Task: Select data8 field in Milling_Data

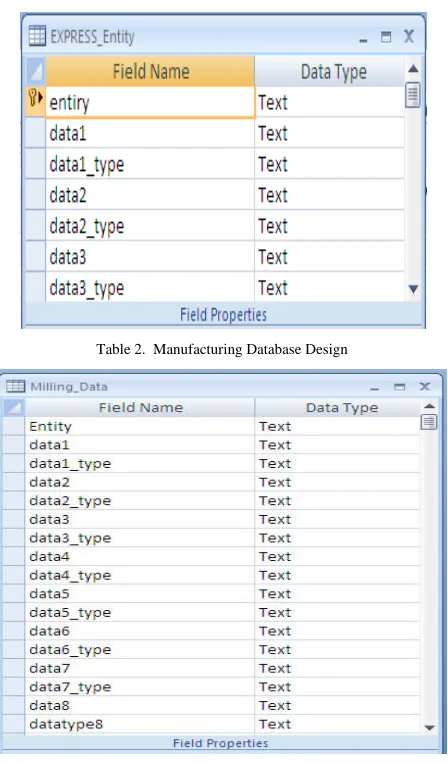Action: pos(139,705)
